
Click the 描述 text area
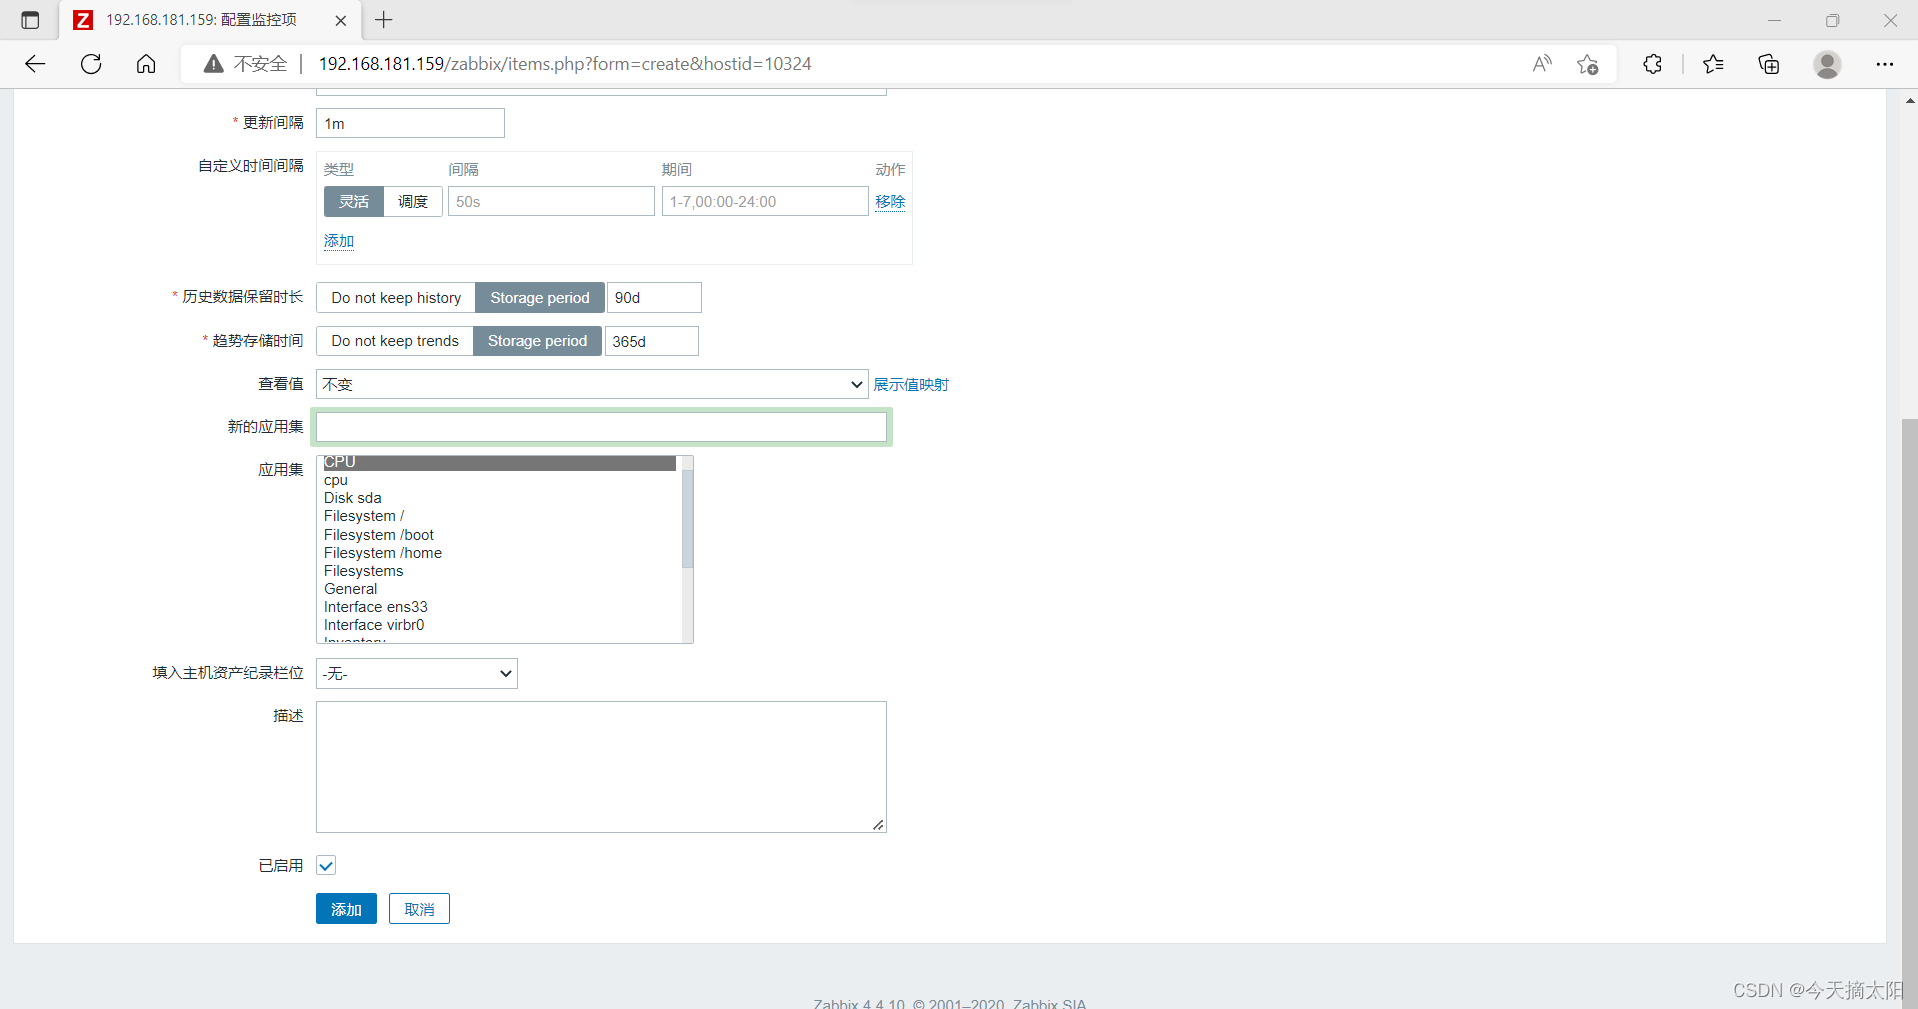(601, 767)
